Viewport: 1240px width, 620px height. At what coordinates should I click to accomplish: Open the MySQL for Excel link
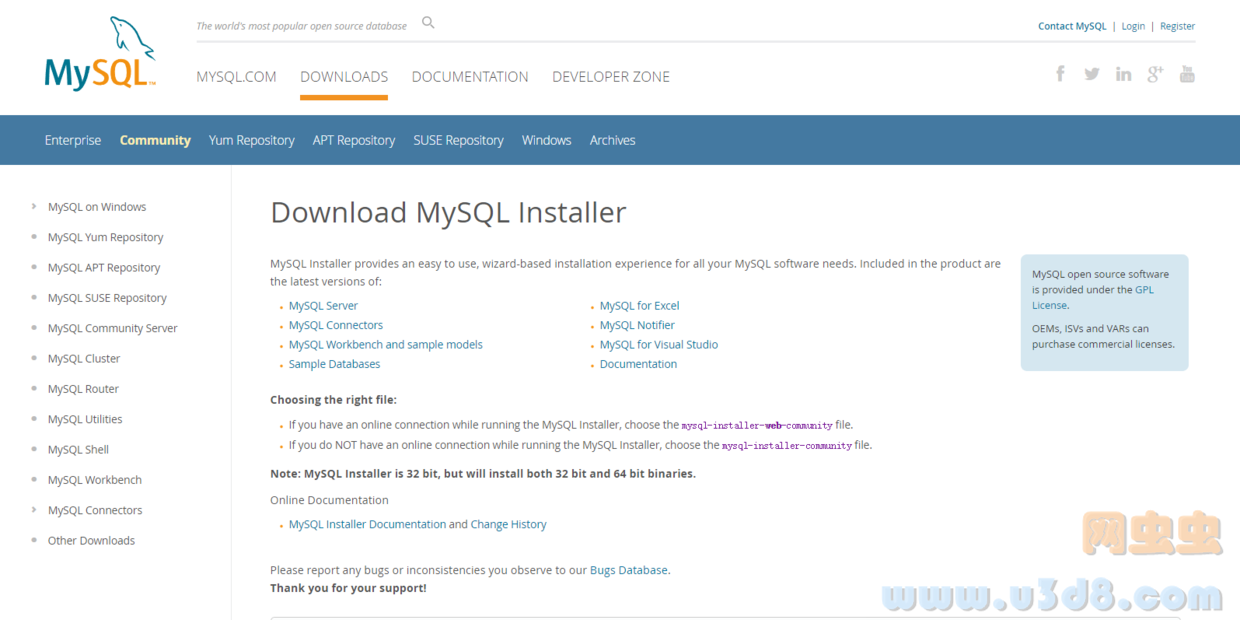[x=639, y=306]
